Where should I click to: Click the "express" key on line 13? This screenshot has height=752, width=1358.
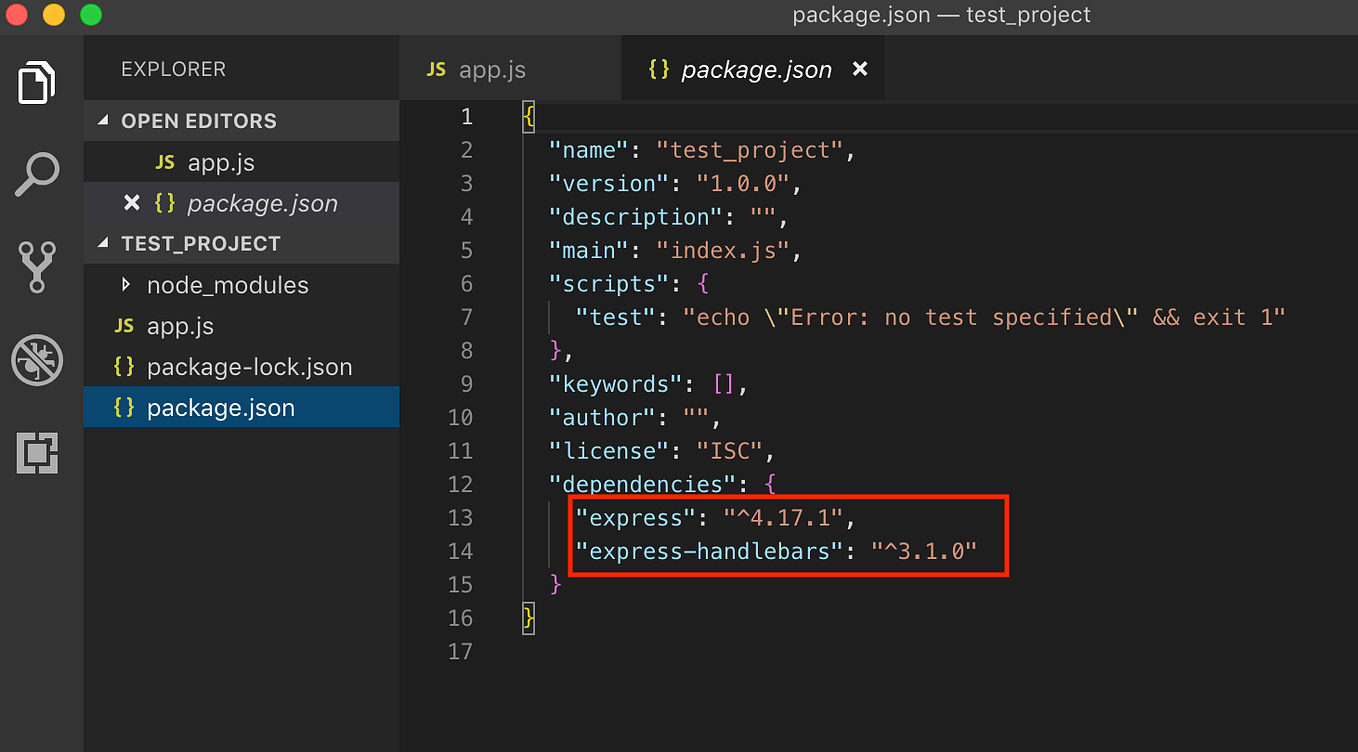636,518
